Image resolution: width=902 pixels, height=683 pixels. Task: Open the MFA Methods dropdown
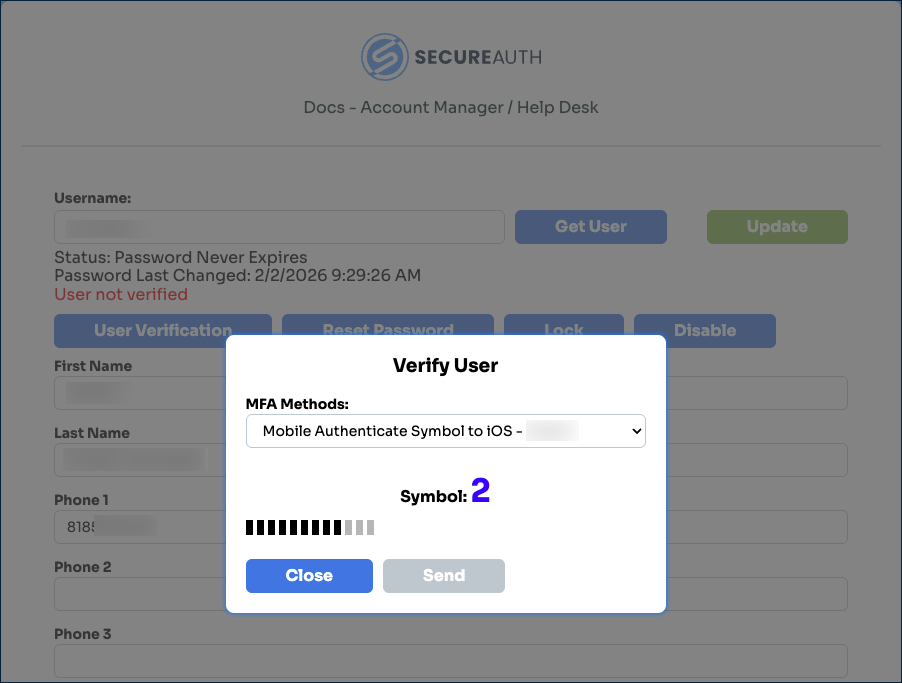click(x=445, y=431)
